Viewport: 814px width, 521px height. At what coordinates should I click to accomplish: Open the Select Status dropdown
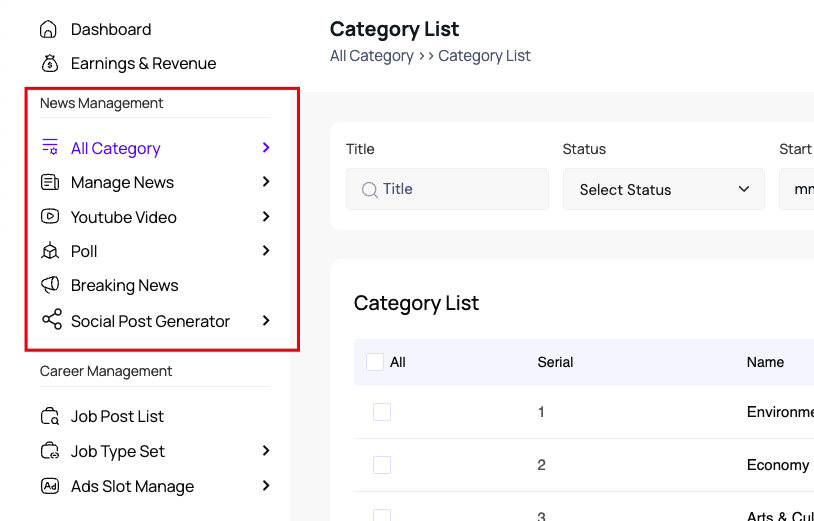[x=663, y=189]
